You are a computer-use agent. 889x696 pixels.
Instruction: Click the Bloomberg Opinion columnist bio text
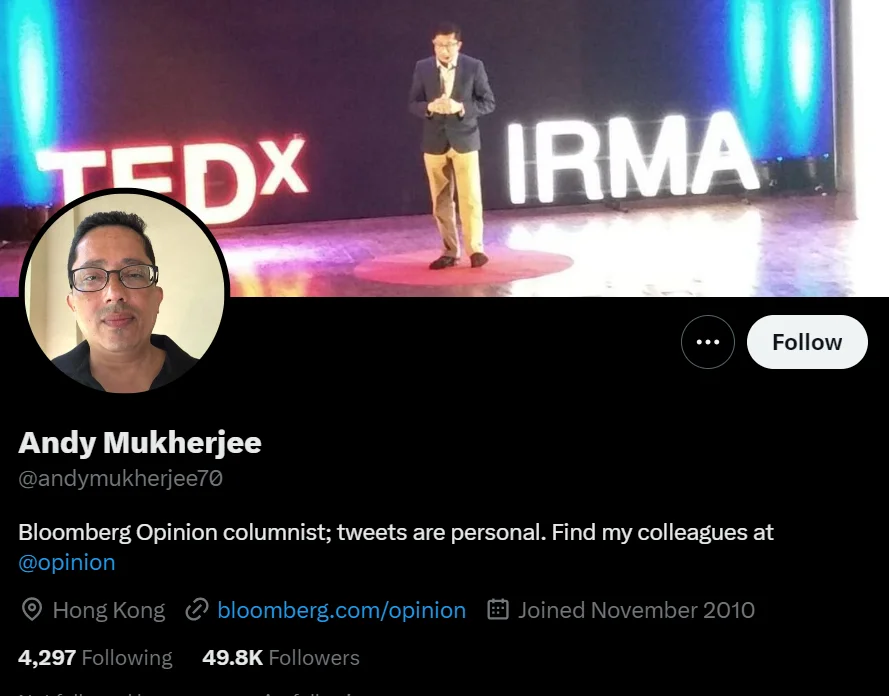tap(396, 533)
